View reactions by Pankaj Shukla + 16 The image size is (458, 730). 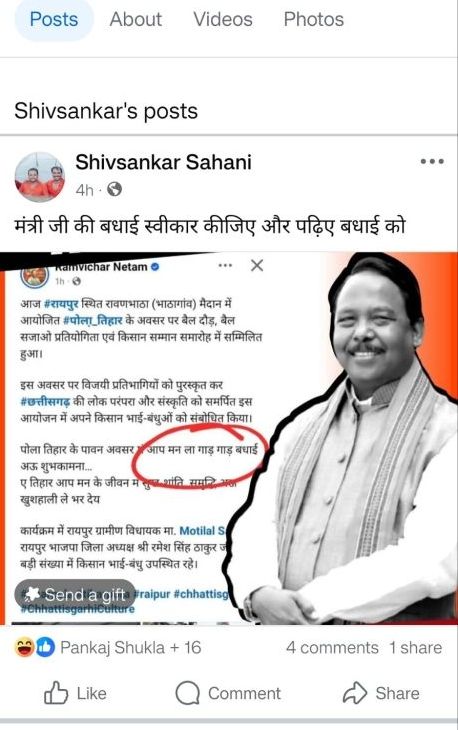point(131,648)
